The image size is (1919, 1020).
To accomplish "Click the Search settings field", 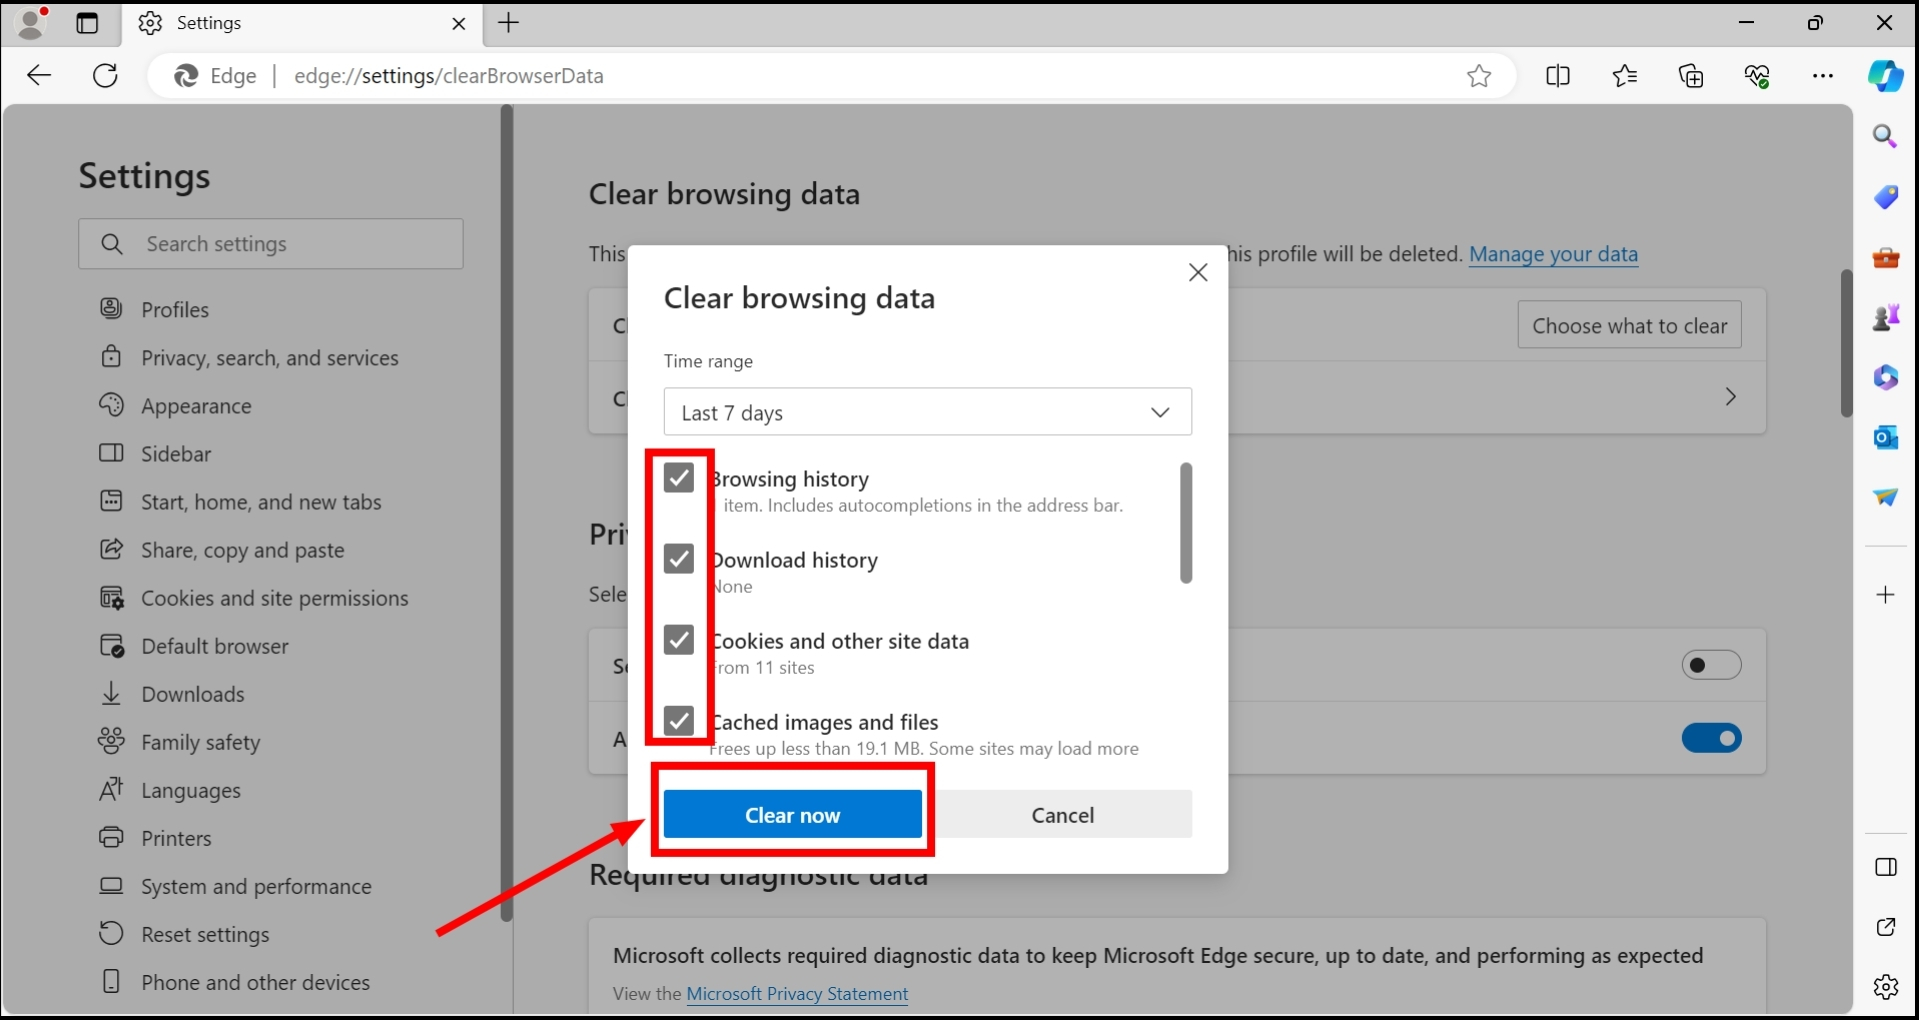I will click(x=271, y=243).
